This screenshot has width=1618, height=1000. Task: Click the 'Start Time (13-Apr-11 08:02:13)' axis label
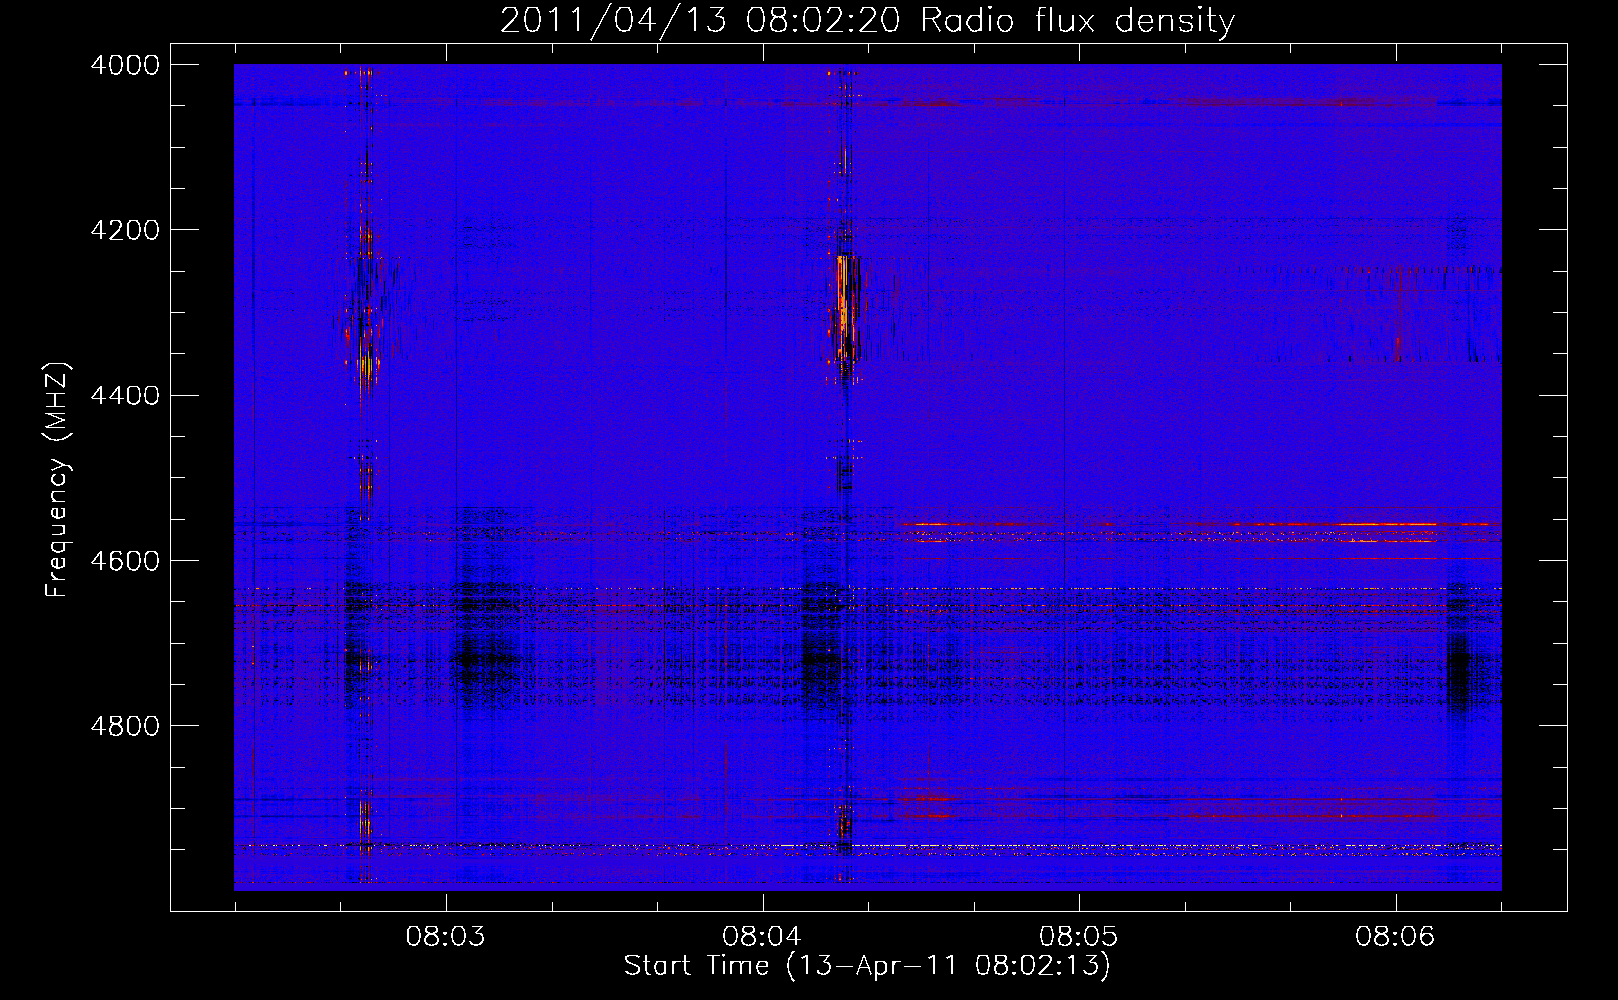(x=867, y=966)
